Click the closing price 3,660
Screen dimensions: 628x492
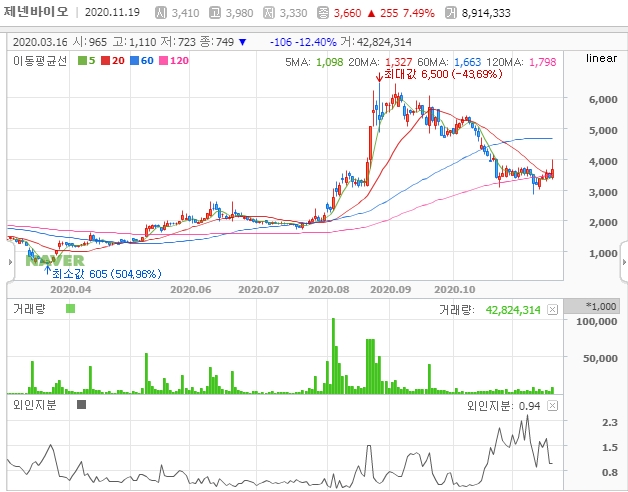point(348,13)
